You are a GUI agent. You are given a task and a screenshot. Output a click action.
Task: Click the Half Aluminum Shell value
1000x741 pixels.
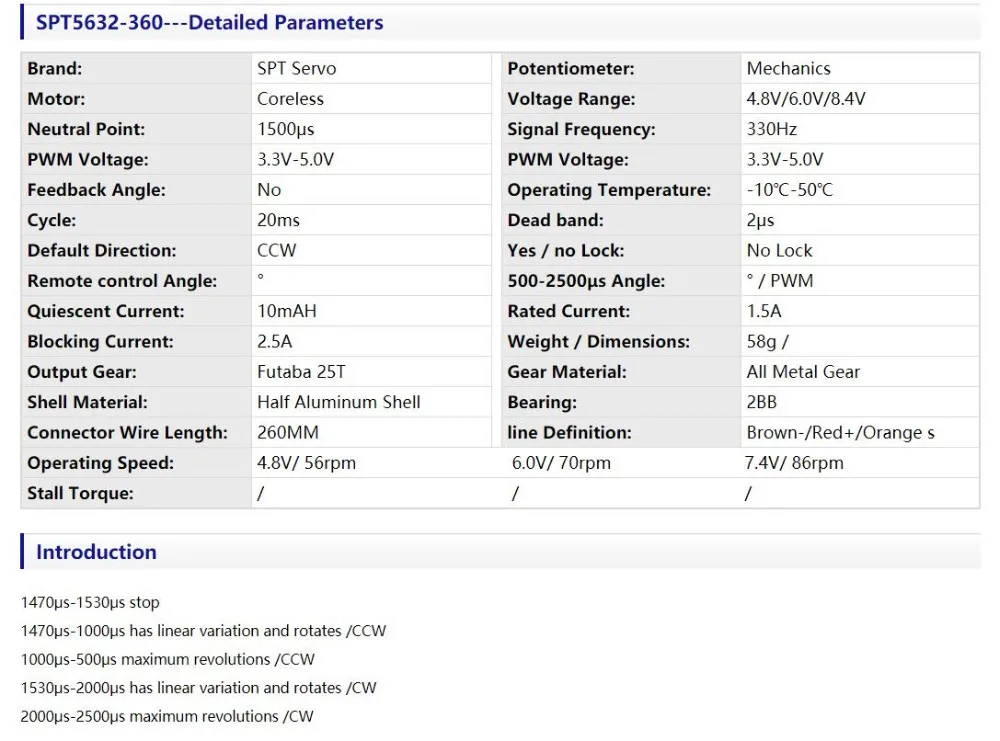pos(339,402)
